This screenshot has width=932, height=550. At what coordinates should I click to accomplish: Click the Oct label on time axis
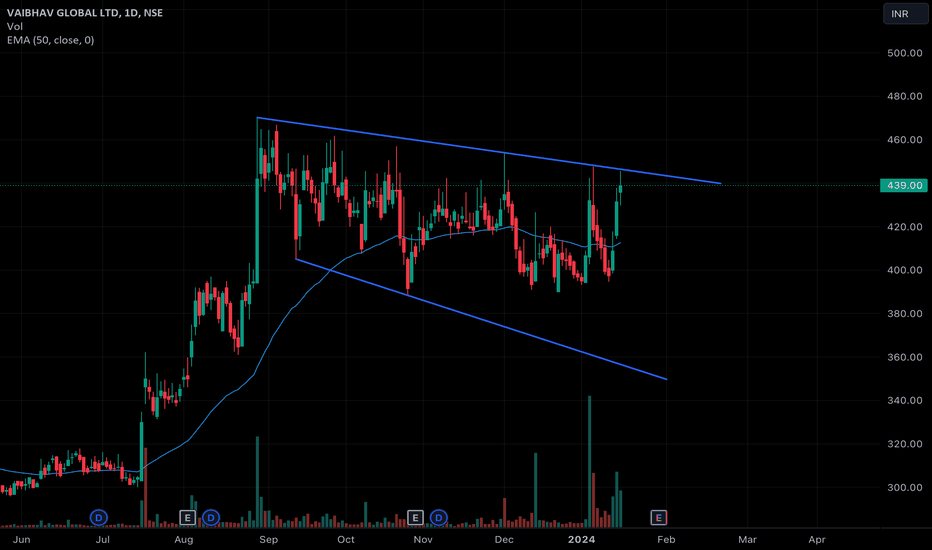tap(346, 539)
